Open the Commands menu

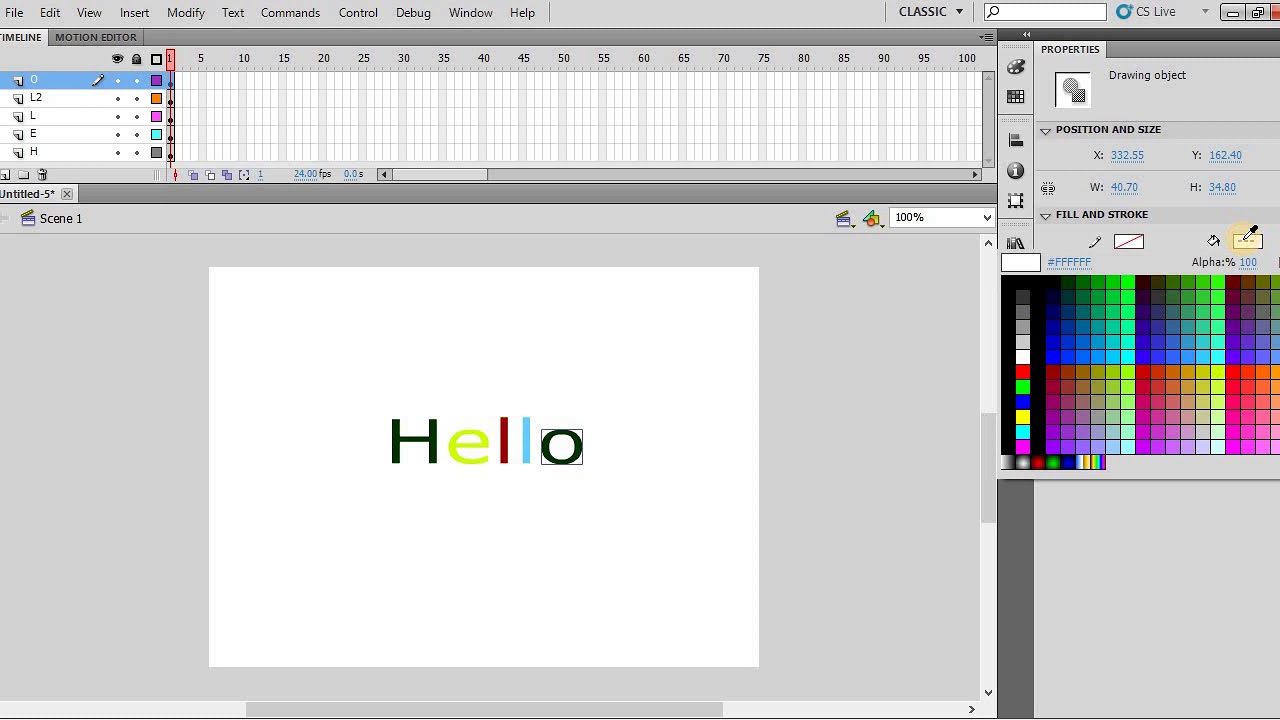coord(290,13)
